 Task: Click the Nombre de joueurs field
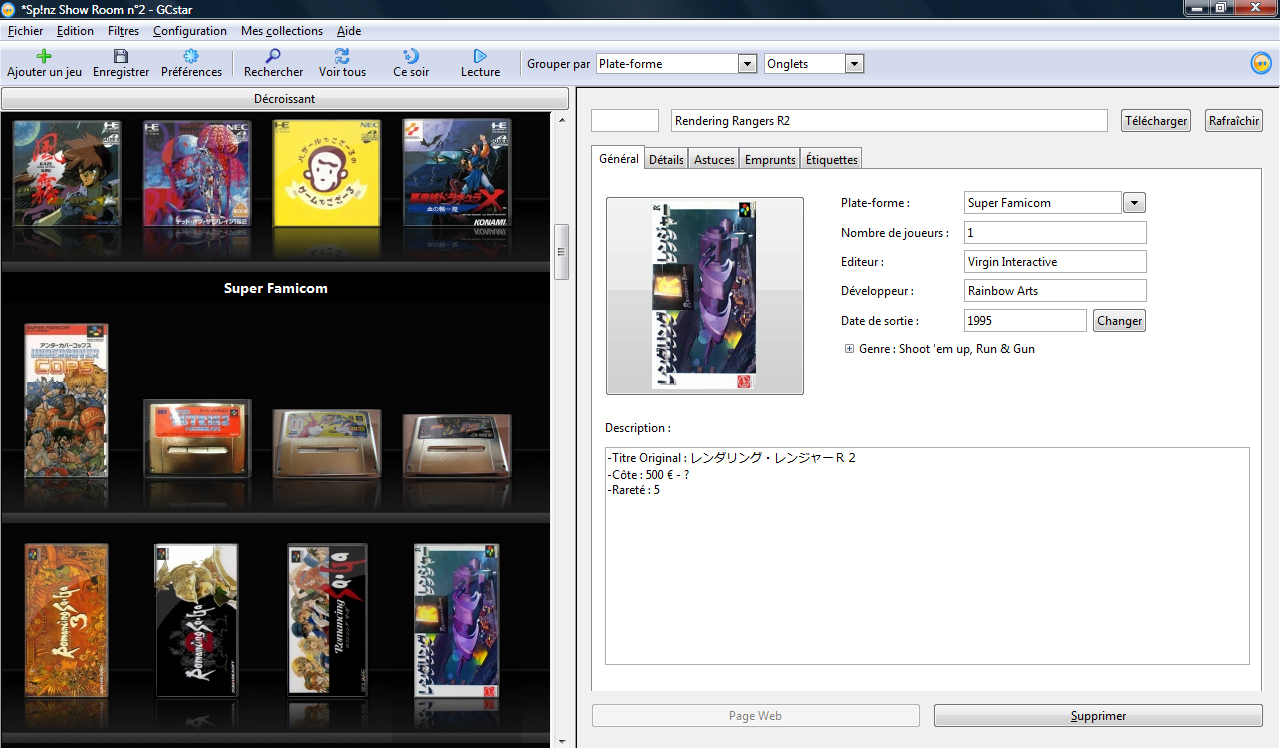click(x=1055, y=232)
